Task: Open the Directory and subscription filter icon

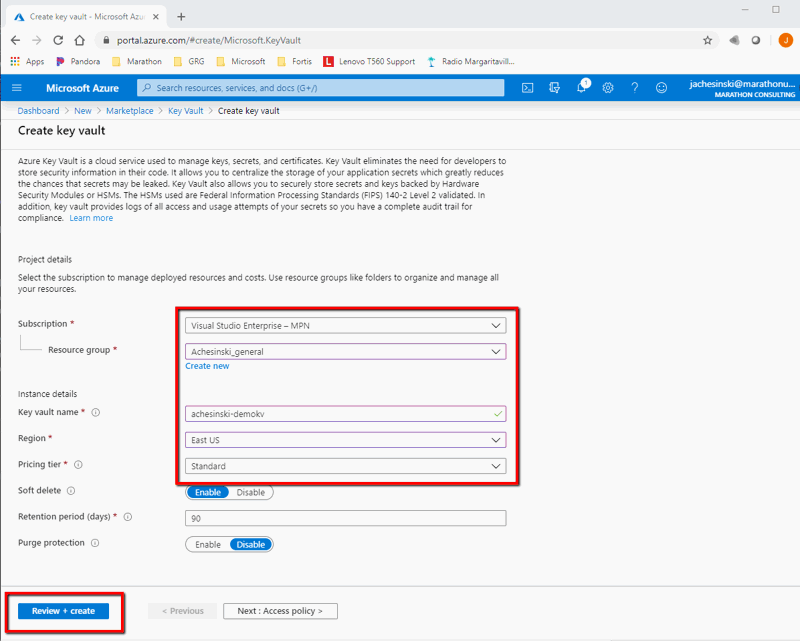Action: click(555, 88)
